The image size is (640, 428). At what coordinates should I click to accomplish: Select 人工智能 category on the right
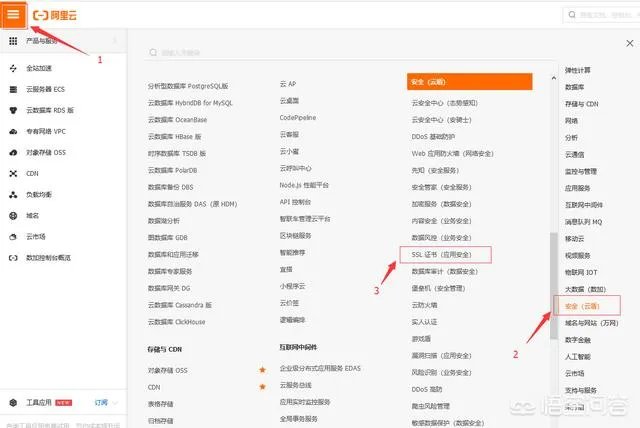578,357
